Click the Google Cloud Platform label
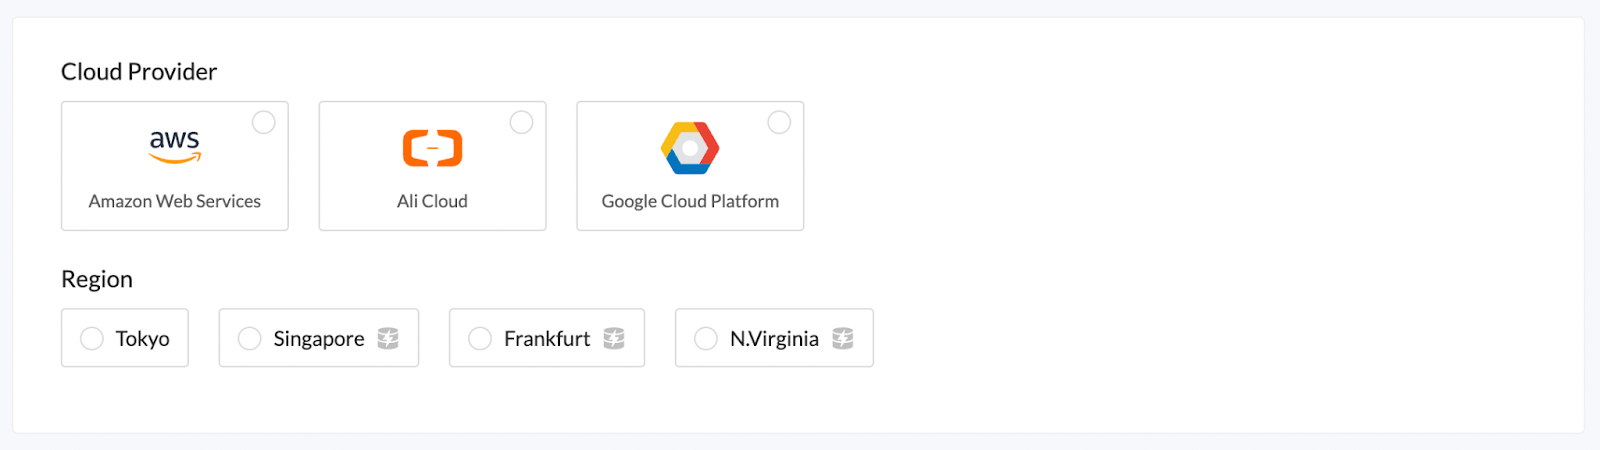Screen dimensions: 1600x450 (690, 201)
